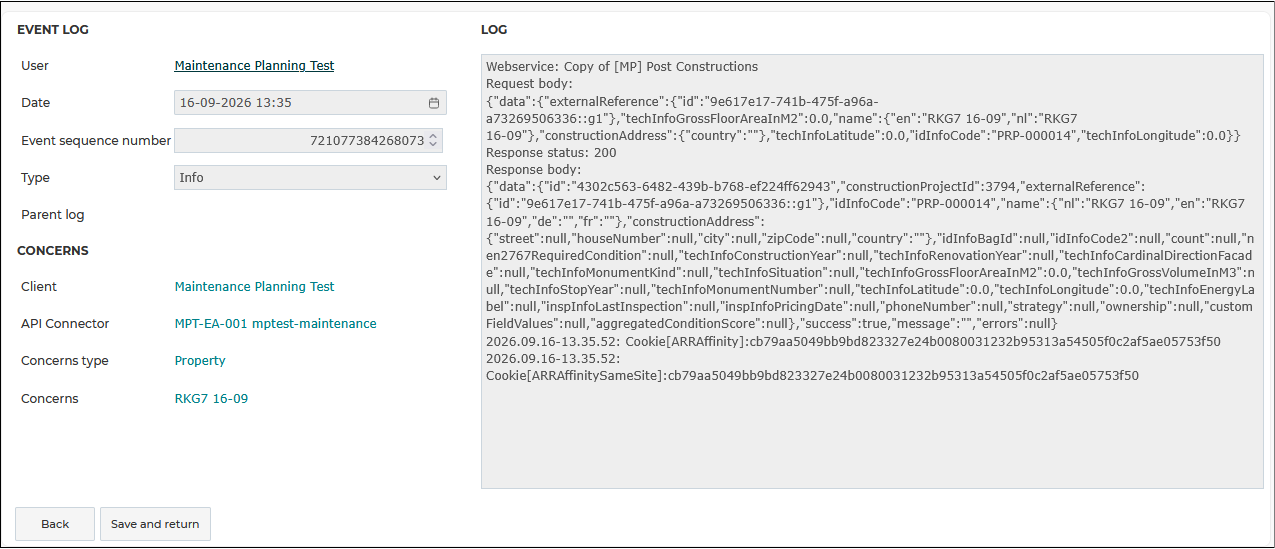Click the 'Response body:' line in log
The width and height of the screenshot is (1275, 549).
coord(533,170)
